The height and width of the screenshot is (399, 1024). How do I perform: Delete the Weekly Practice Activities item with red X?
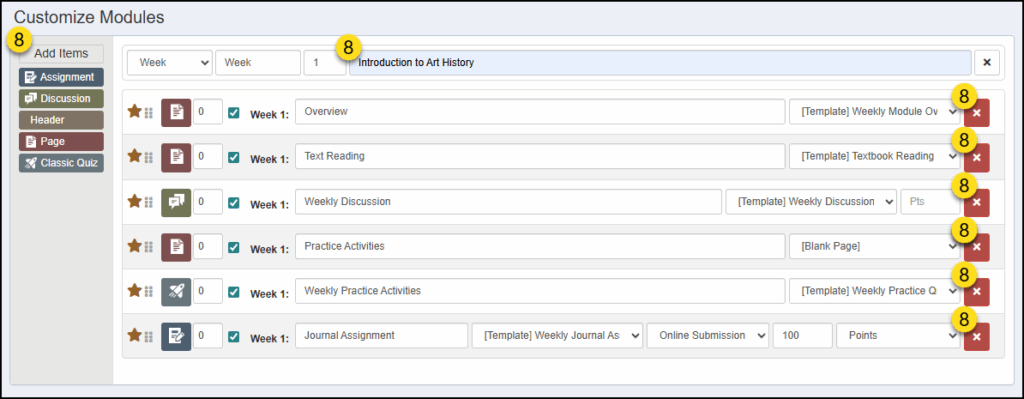pos(976,292)
